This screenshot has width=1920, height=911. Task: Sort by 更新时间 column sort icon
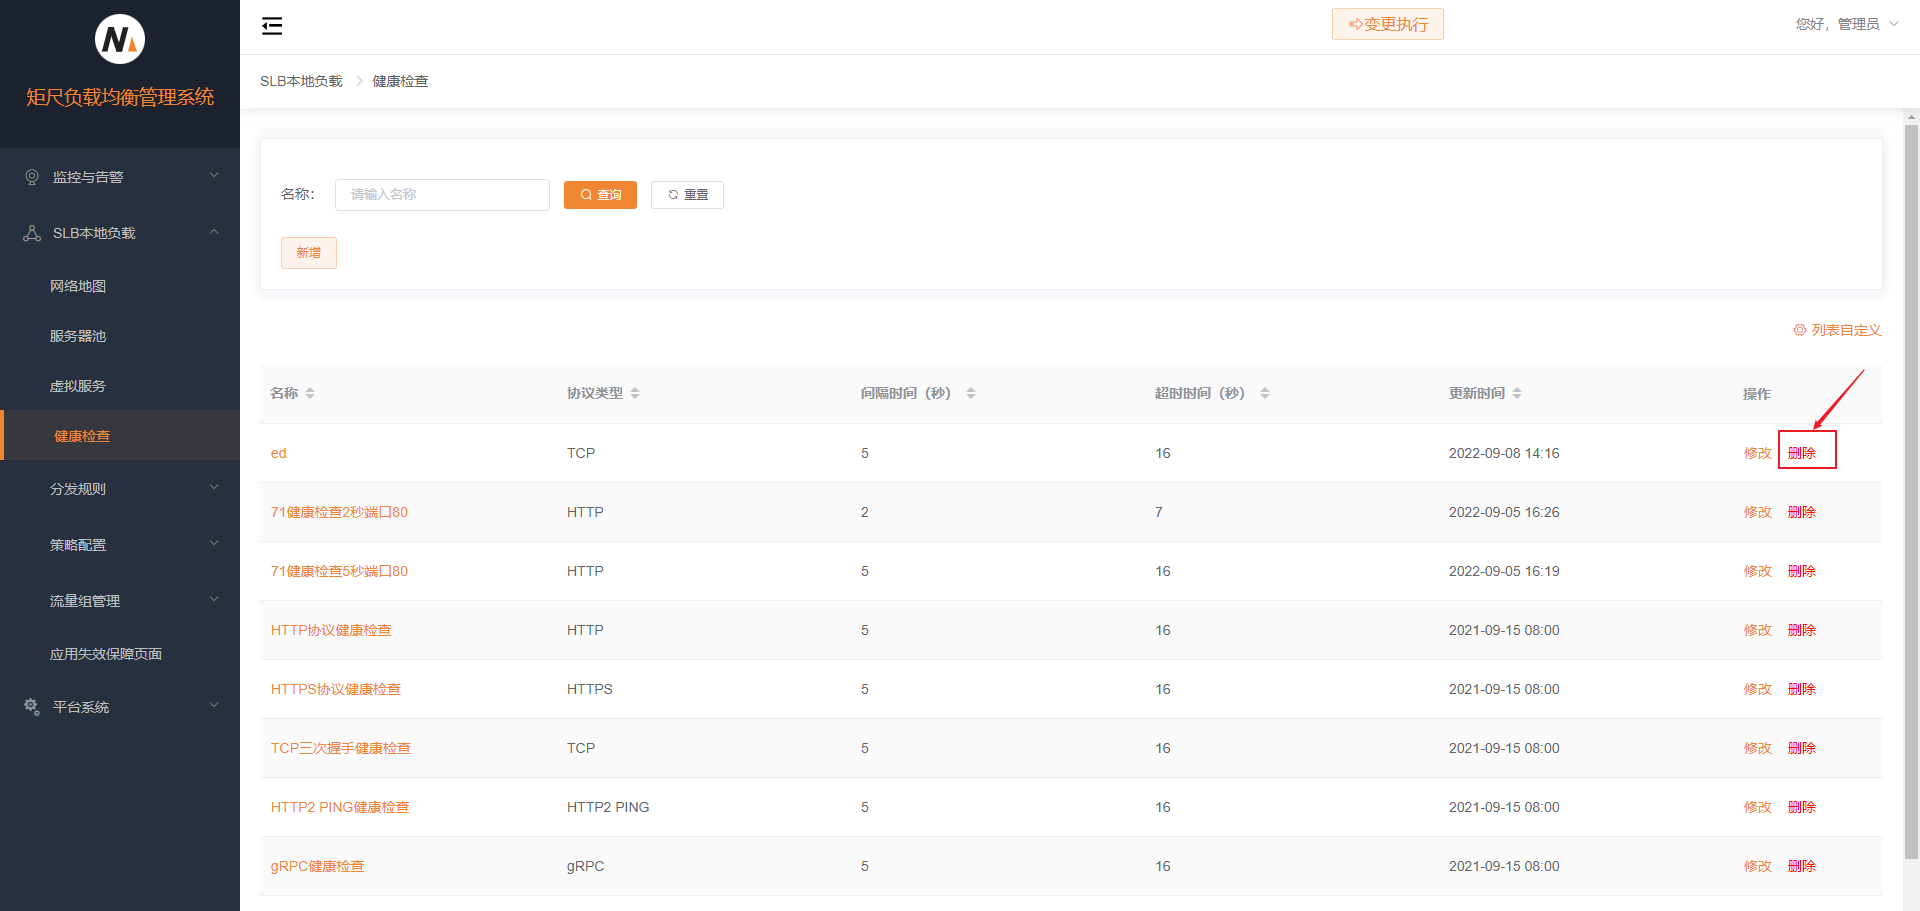coord(1517,393)
